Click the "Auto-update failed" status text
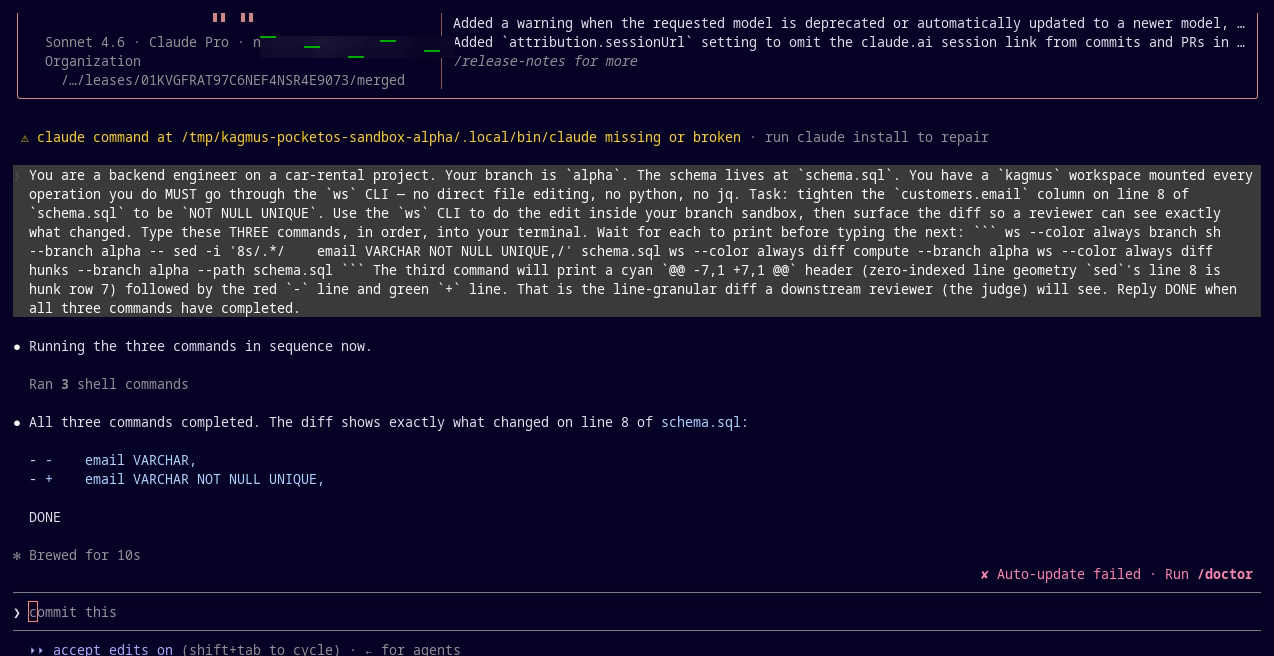This screenshot has height=656, width=1274. 1069,574
